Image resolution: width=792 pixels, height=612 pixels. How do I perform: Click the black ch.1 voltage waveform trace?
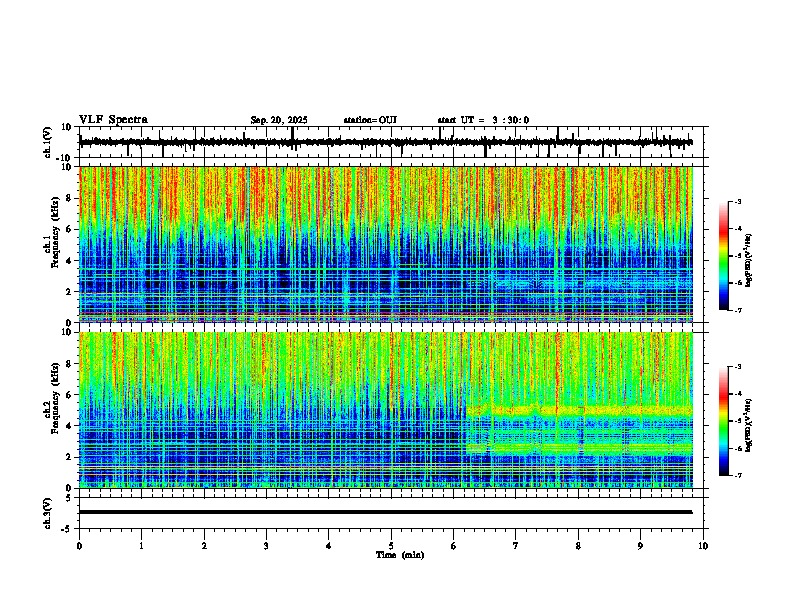[385, 142]
